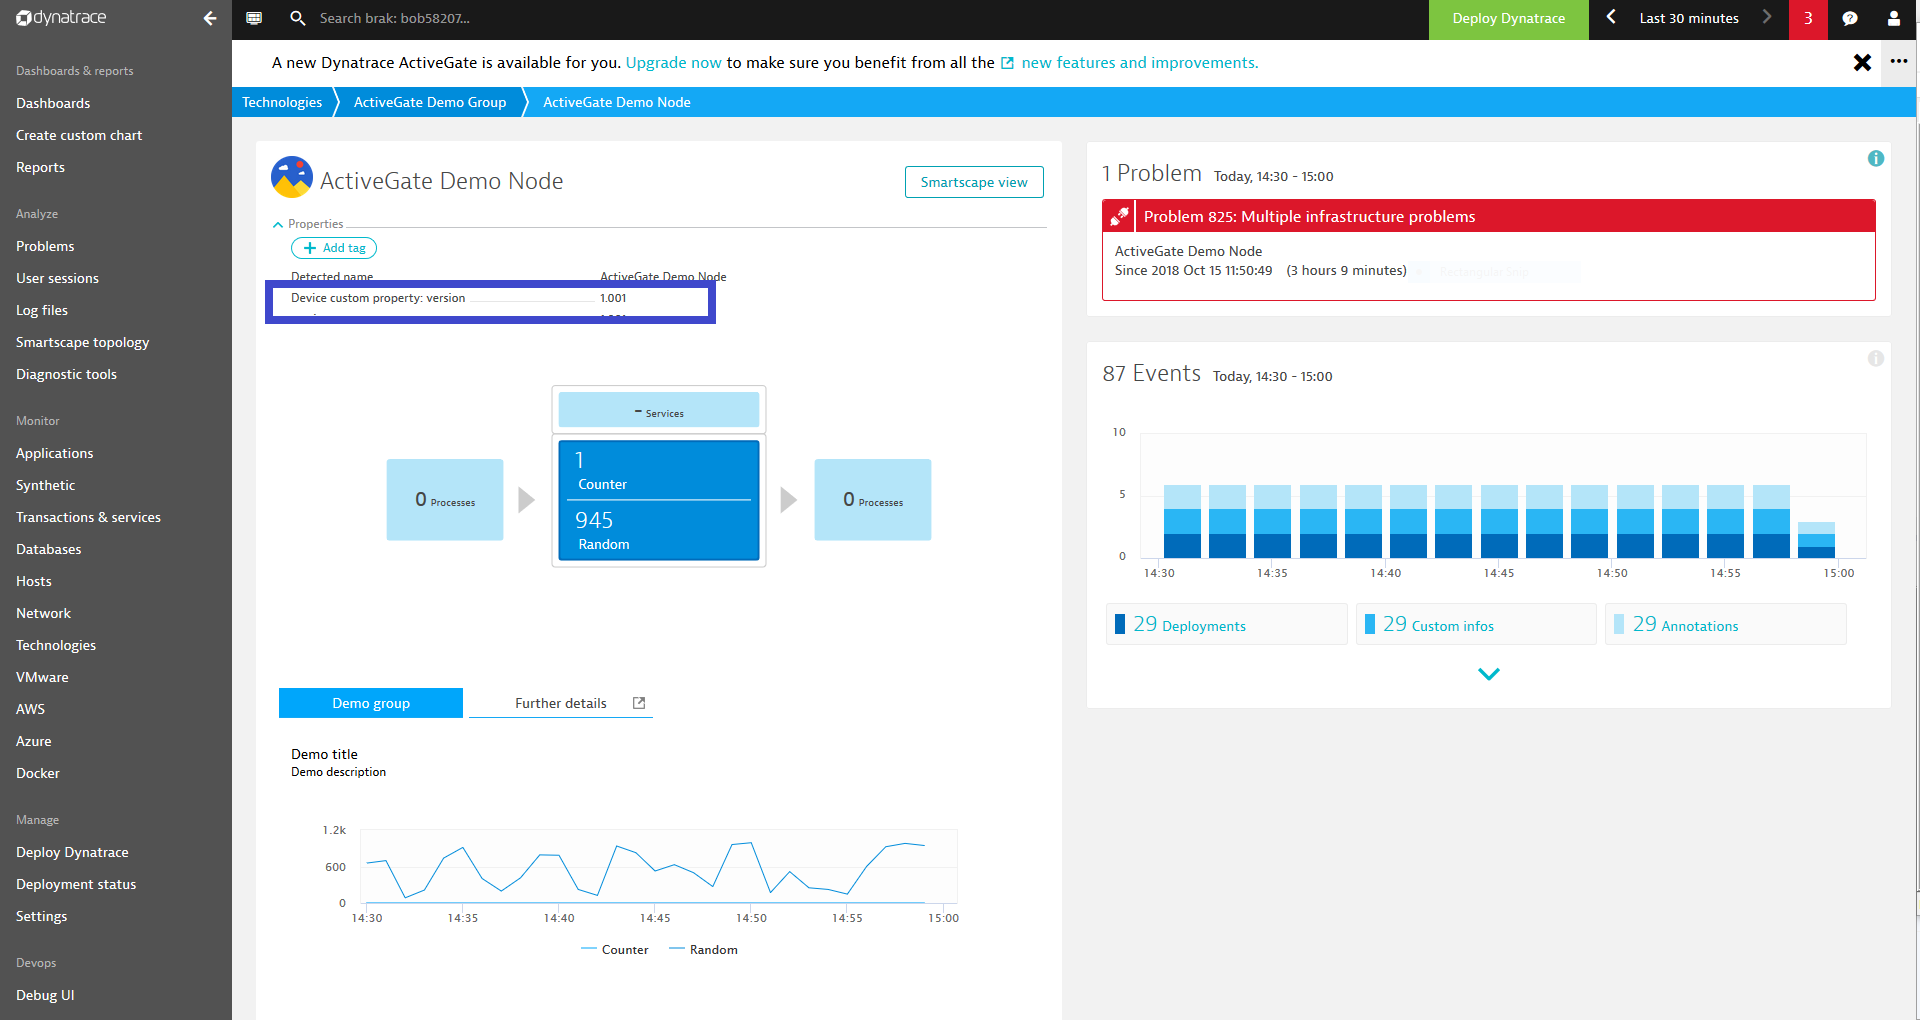Image resolution: width=1920 pixels, height=1020 pixels.
Task: Open the user account menu icon
Action: click(x=1894, y=18)
